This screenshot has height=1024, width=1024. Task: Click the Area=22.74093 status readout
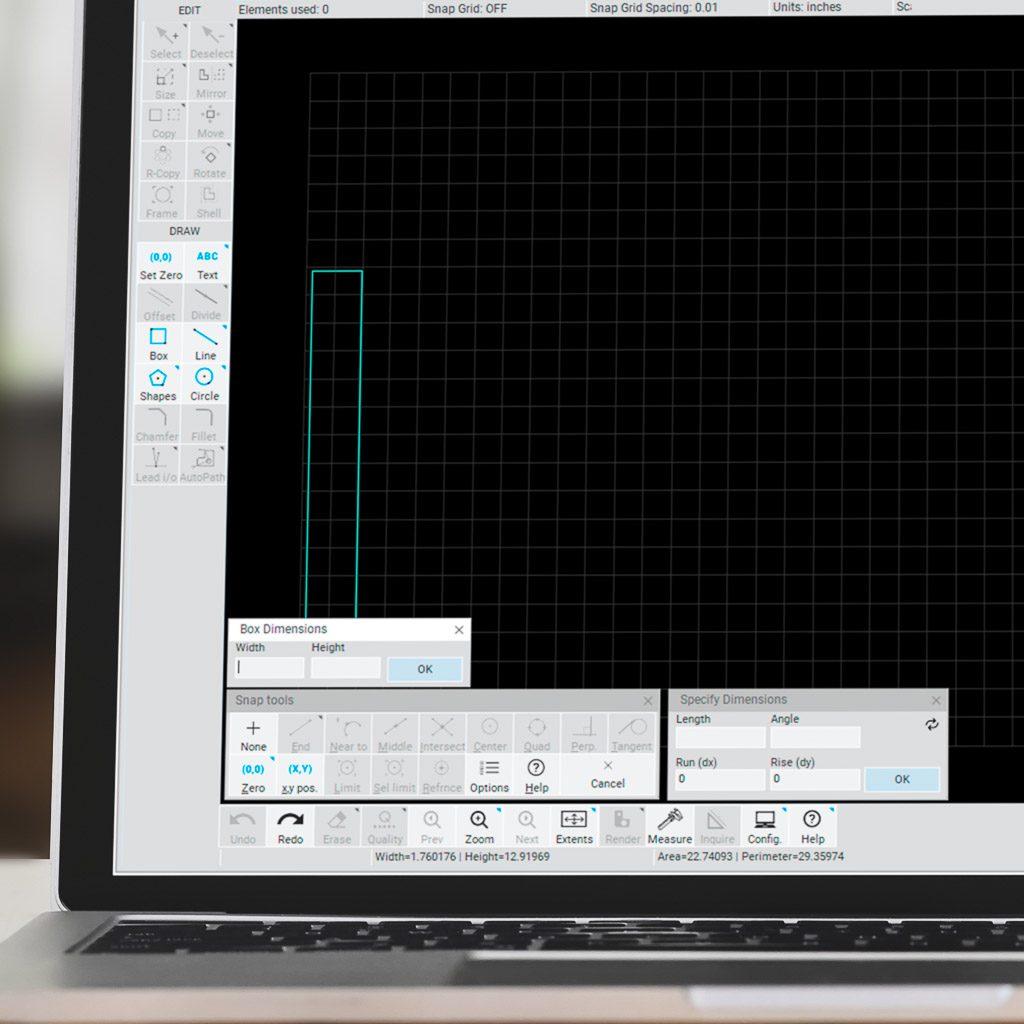click(x=695, y=856)
